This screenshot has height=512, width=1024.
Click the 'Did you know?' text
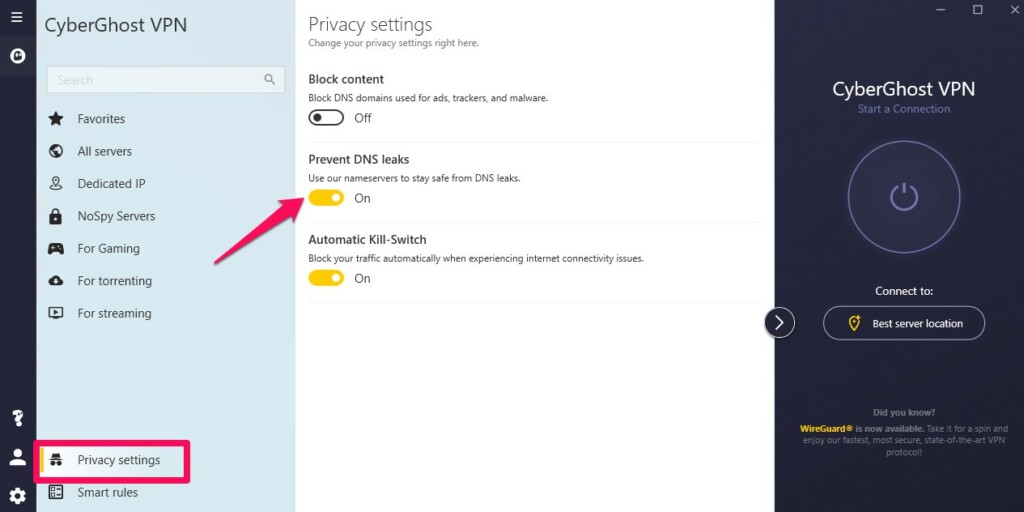point(904,413)
